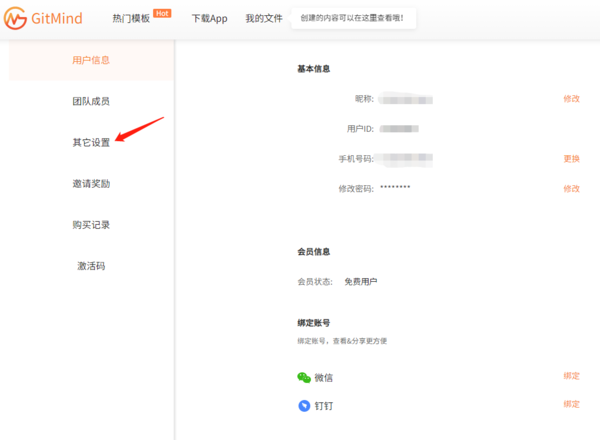Image resolution: width=600 pixels, height=440 pixels.
Task: Go to 下载App in top navigation
Action: tap(210, 19)
